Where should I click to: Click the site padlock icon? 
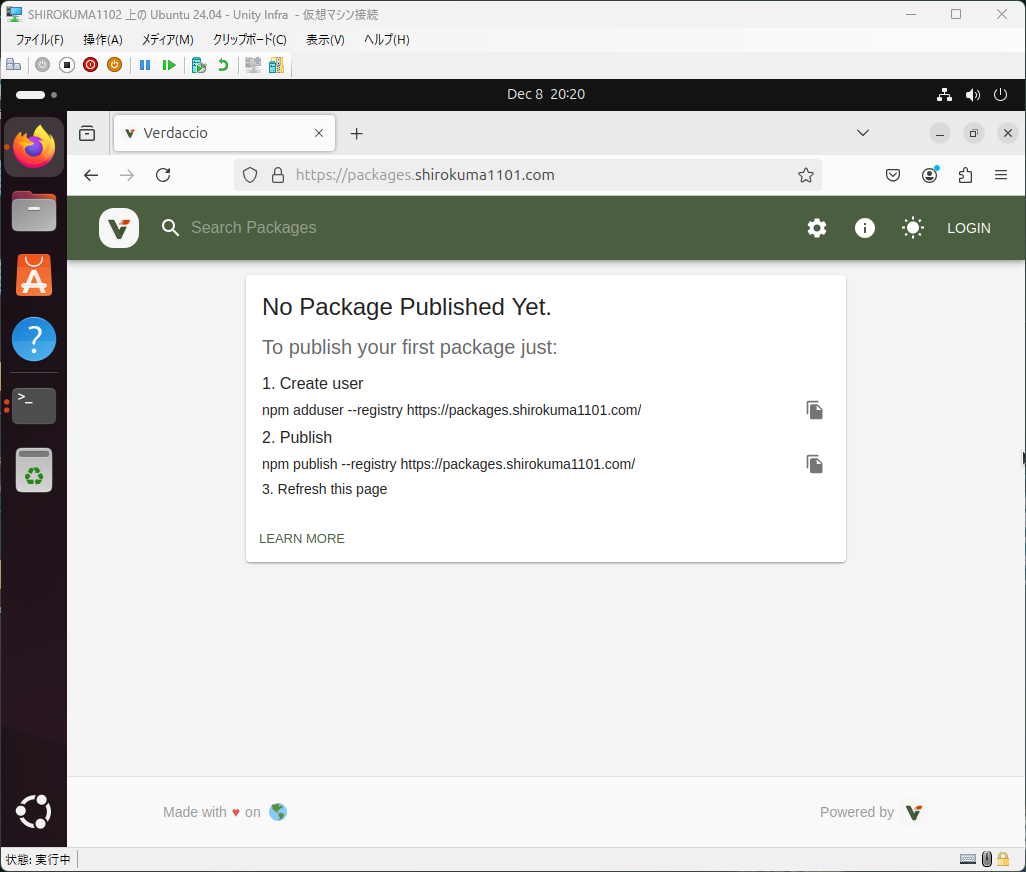278,175
